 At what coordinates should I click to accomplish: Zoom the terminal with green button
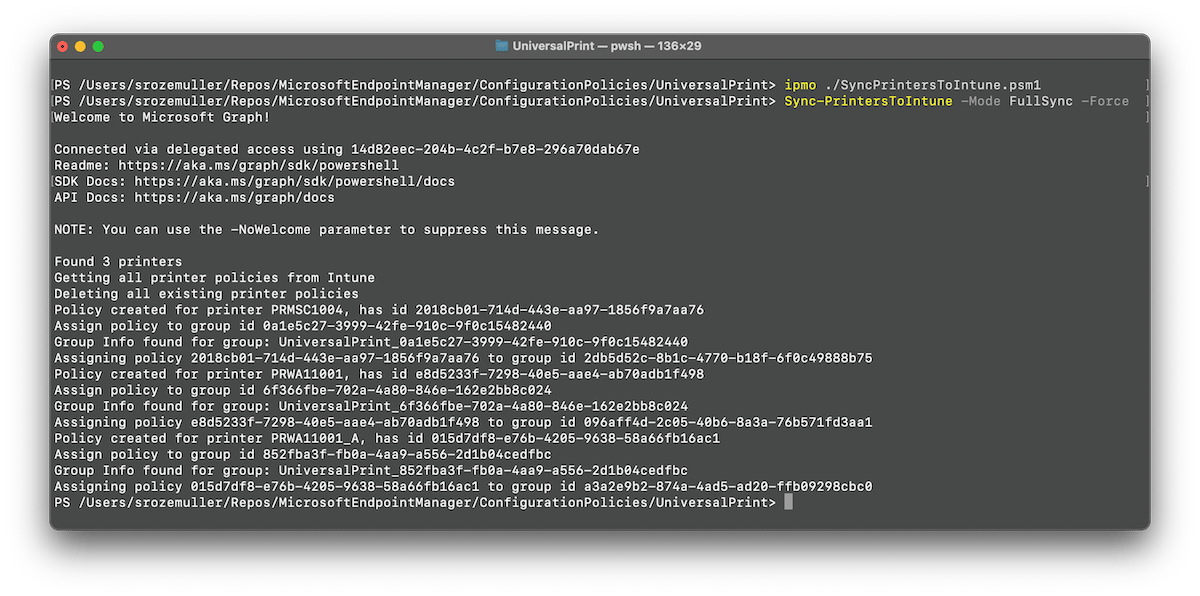(99, 46)
